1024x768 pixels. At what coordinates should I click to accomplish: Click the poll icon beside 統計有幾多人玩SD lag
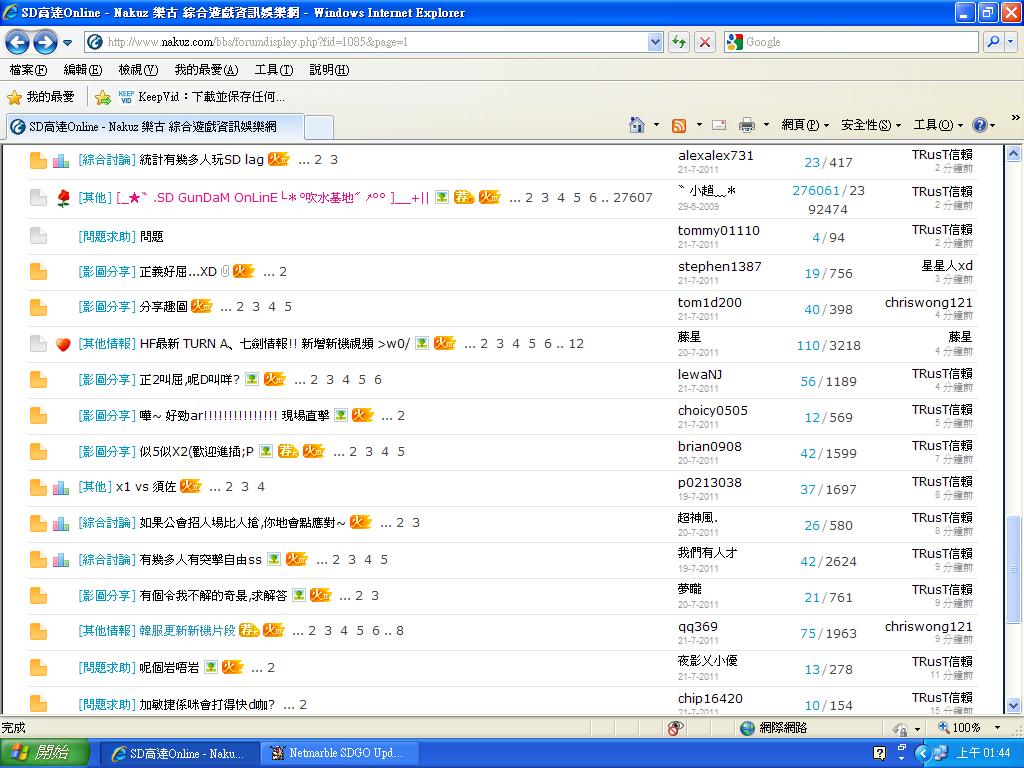pyautogui.click(x=61, y=161)
